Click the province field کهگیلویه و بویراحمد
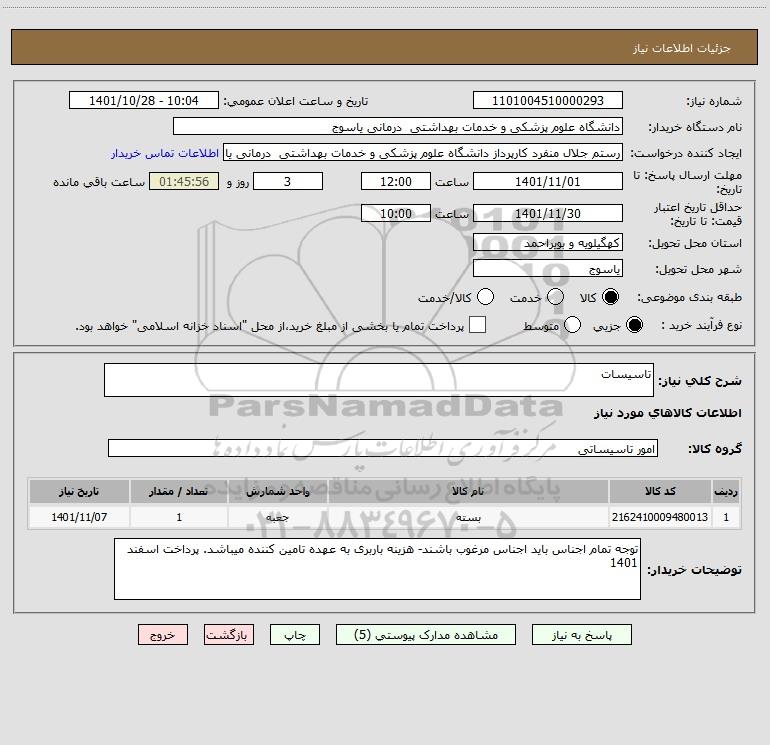770x745 pixels. tap(548, 242)
